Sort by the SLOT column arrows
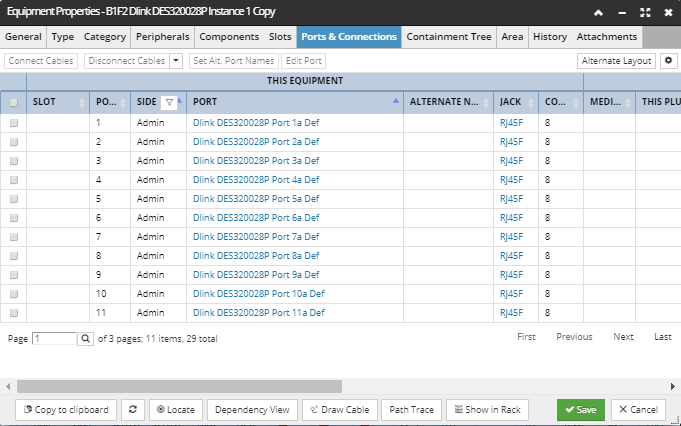Screen dimensions: 681x426 tap(82, 102)
